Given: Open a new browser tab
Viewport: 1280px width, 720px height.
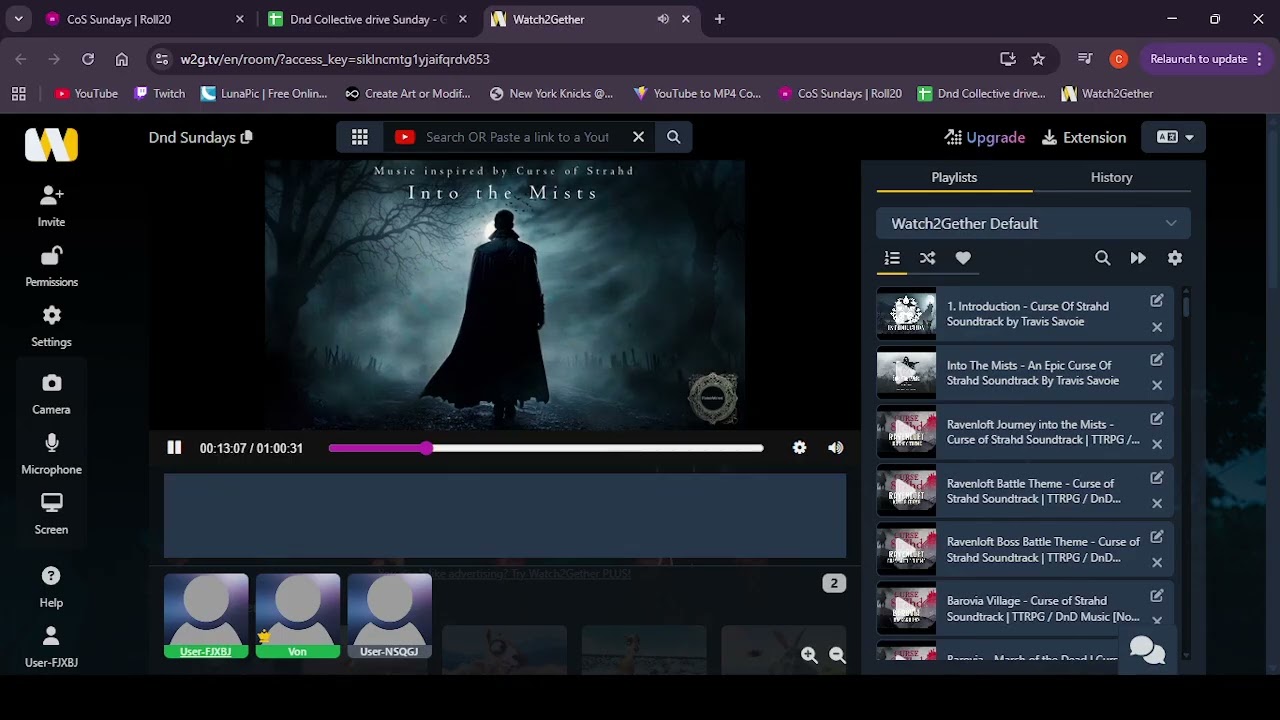Looking at the screenshot, I should point(719,19).
